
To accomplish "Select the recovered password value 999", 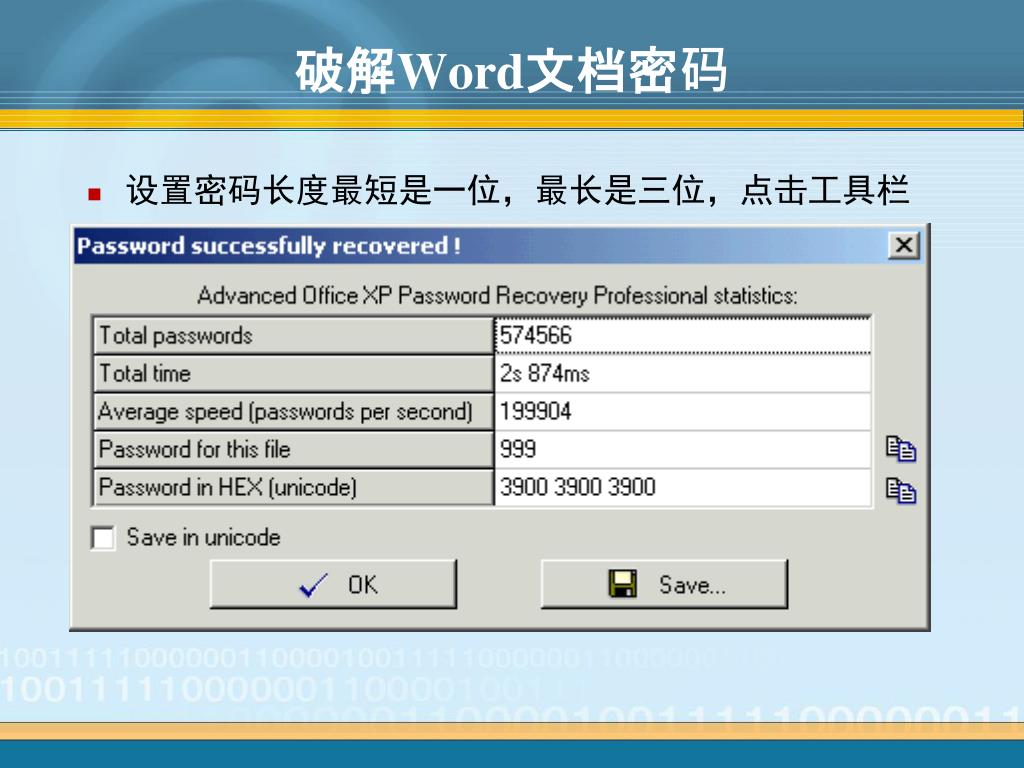I will tap(682, 449).
